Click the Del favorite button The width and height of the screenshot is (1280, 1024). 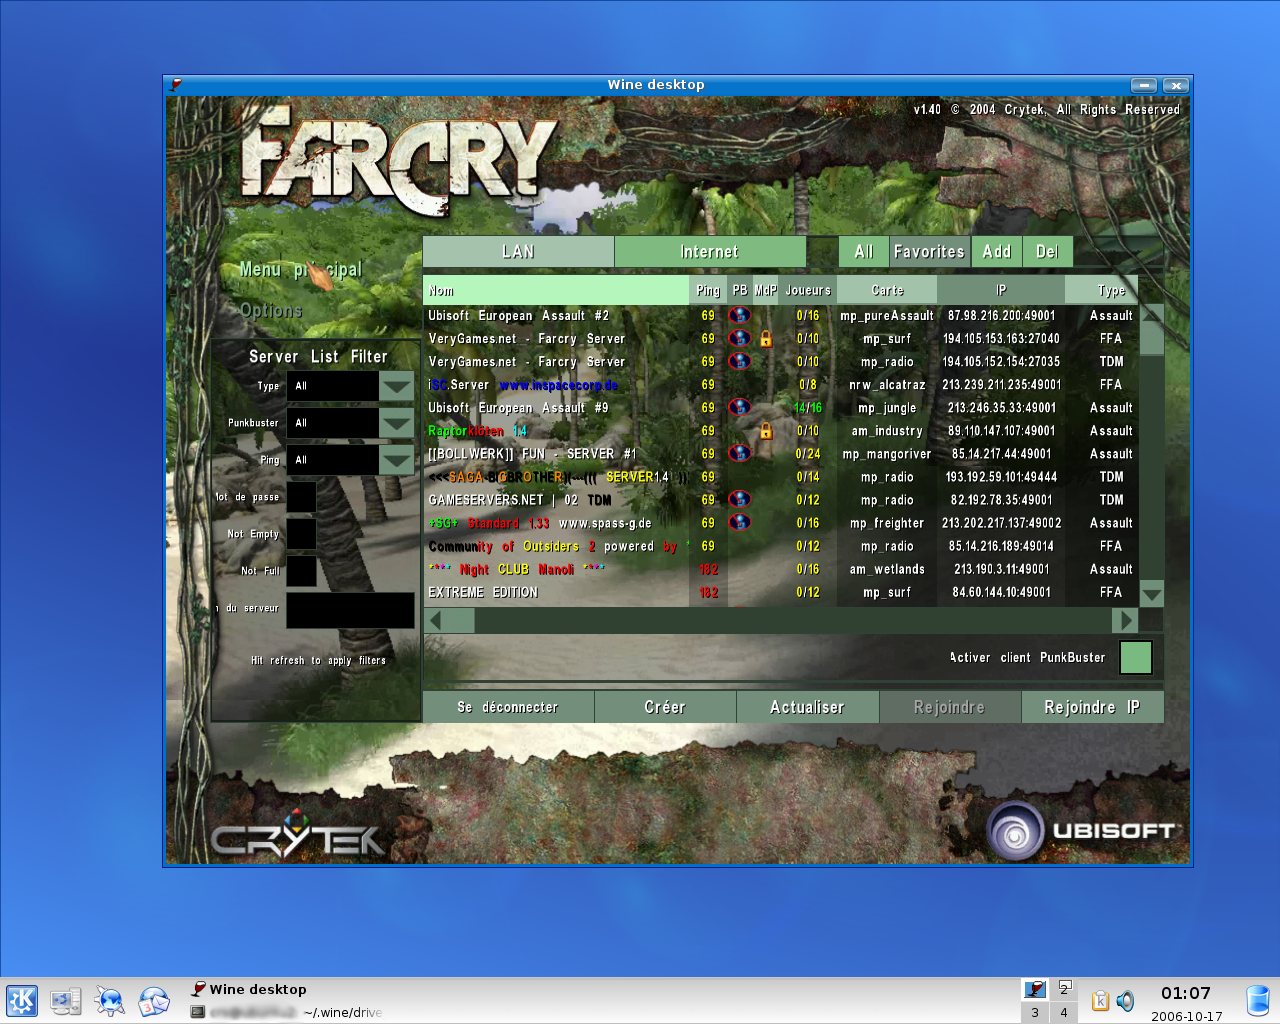pyautogui.click(x=1047, y=252)
